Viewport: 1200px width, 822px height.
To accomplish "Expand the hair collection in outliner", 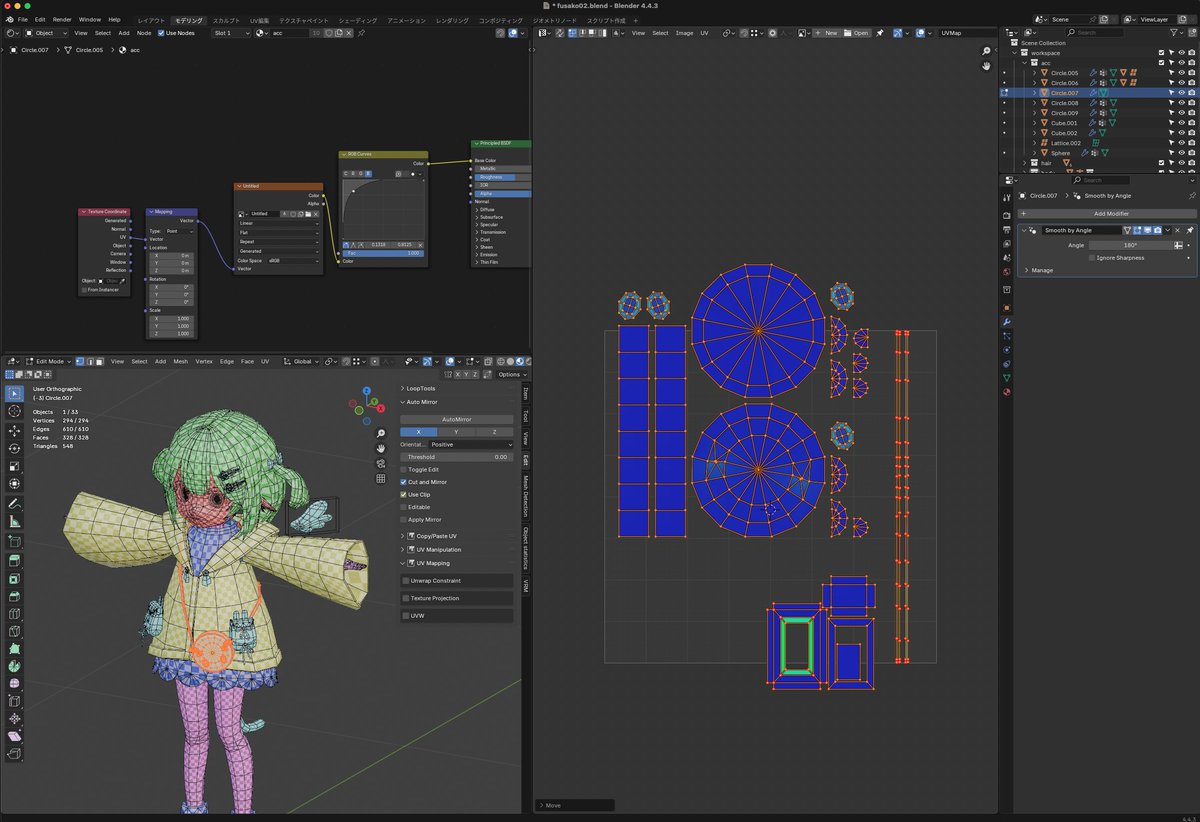I will 1026,162.
